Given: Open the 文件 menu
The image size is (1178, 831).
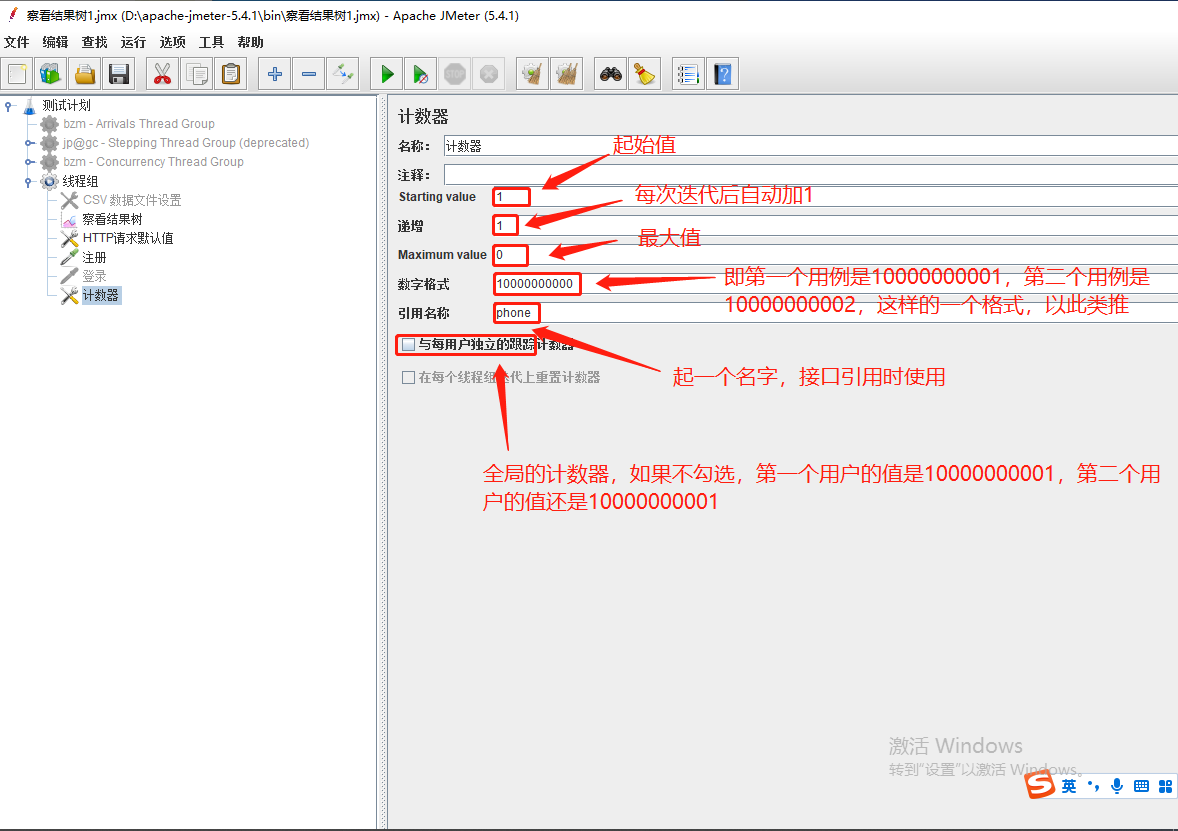Looking at the screenshot, I should [17, 42].
